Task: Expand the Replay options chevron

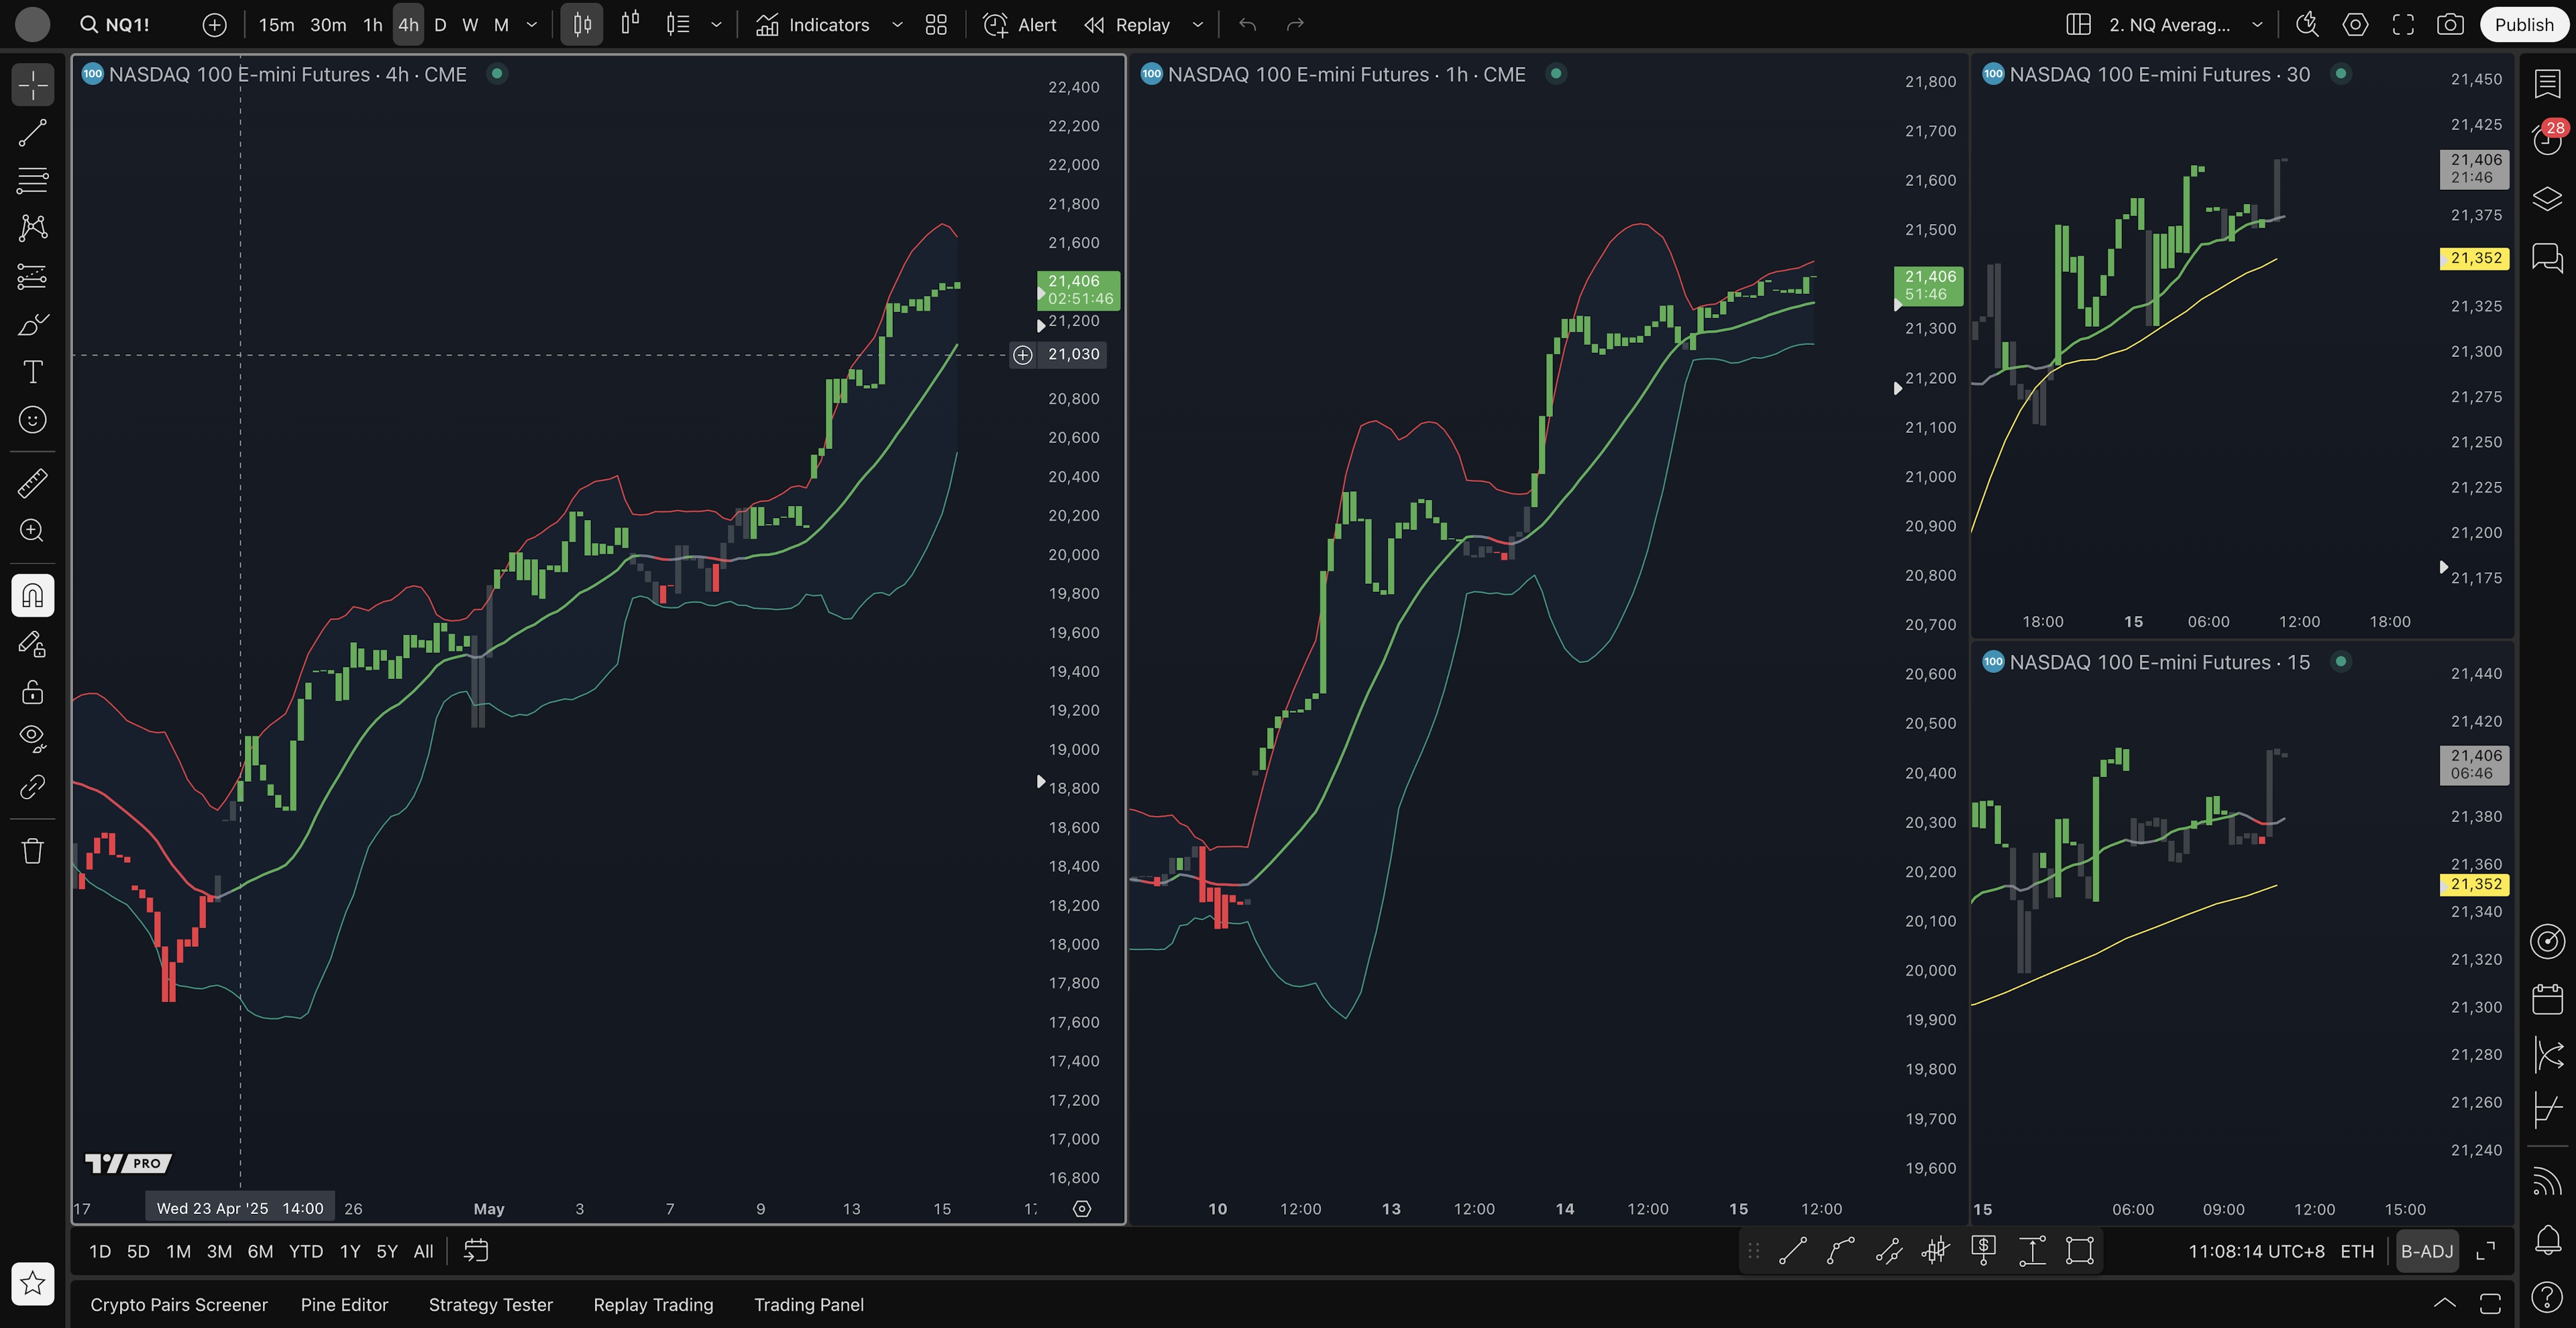Action: [1197, 25]
